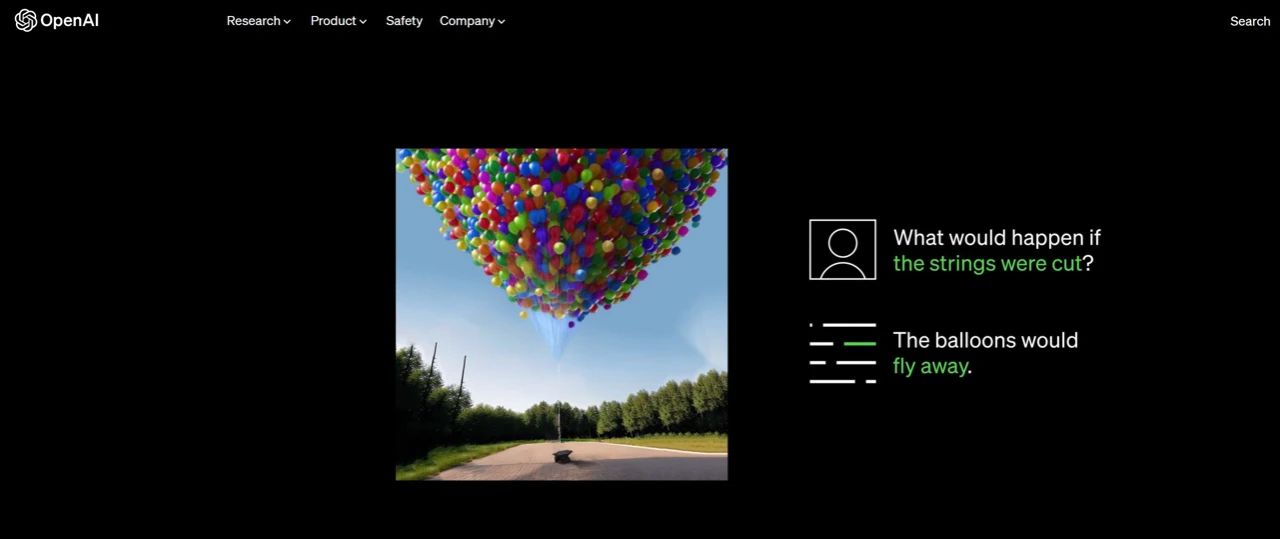
Task: Click 'The balloons would' text
Action: click(x=986, y=340)
